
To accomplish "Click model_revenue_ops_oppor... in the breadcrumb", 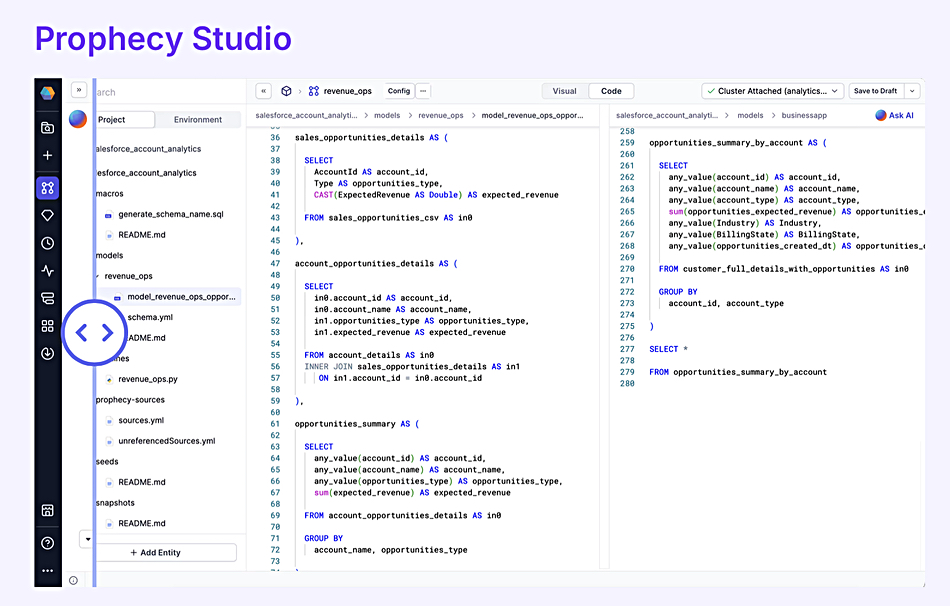I will pos(532,115).
